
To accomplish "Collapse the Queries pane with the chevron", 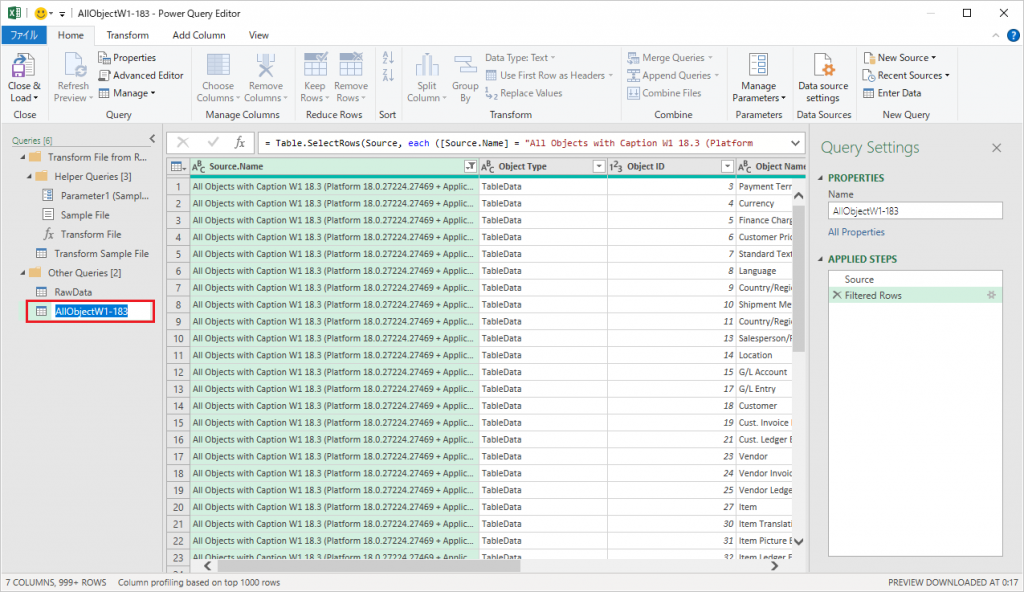I will pyautogui.click(x=152, y=139).
